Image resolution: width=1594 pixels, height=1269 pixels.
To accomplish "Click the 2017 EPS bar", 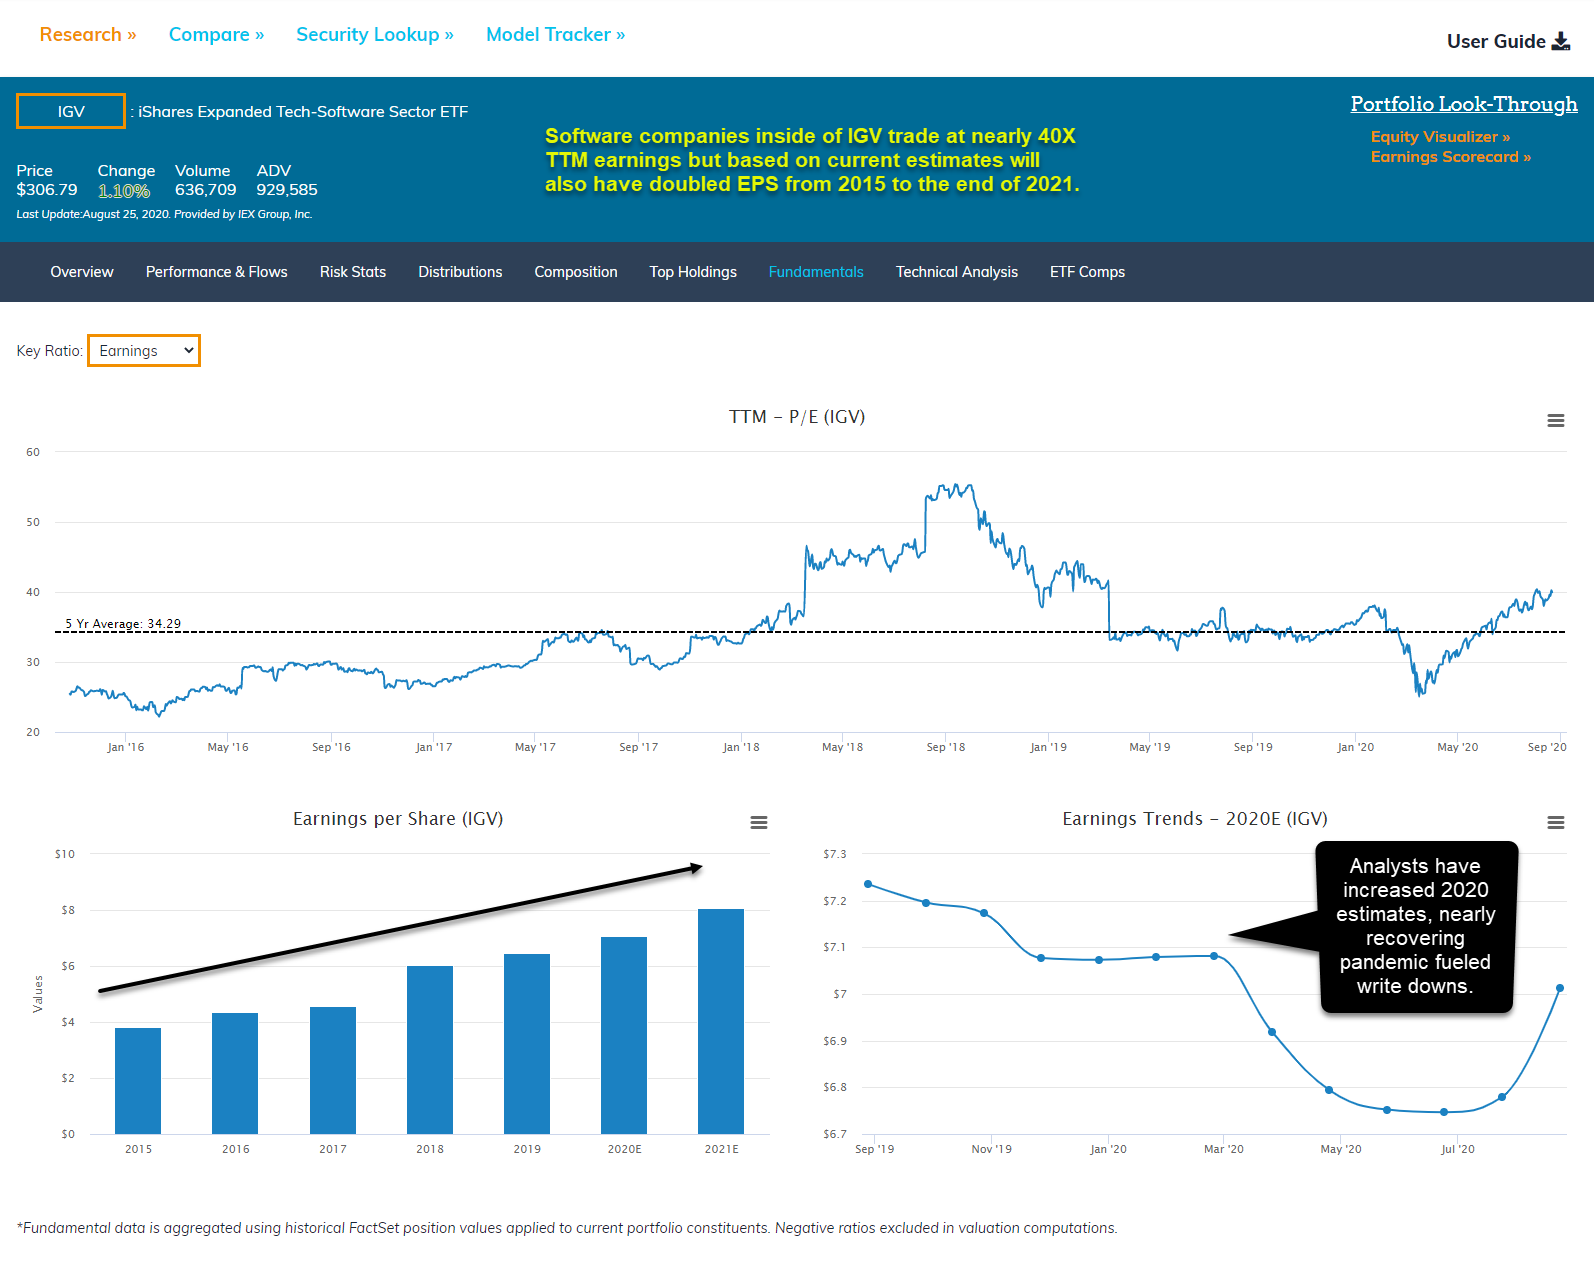I will [x=333, y=1070].
